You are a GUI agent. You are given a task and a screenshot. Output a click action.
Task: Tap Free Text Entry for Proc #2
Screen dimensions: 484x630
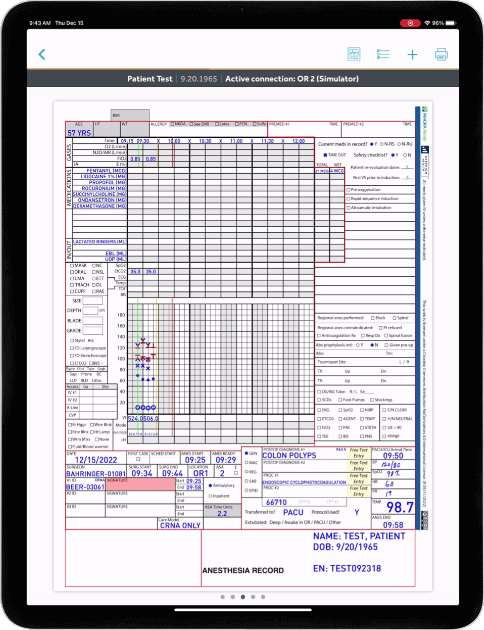pos(358,491)
